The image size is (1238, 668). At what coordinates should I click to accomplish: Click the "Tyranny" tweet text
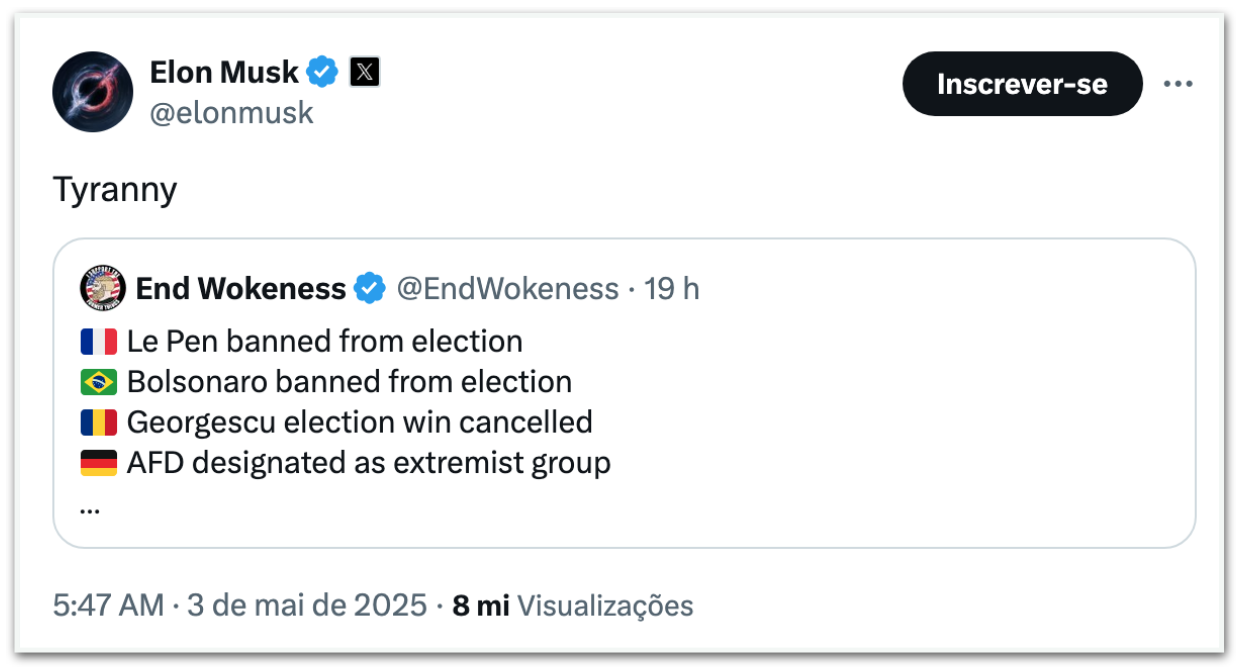point(115,188)
